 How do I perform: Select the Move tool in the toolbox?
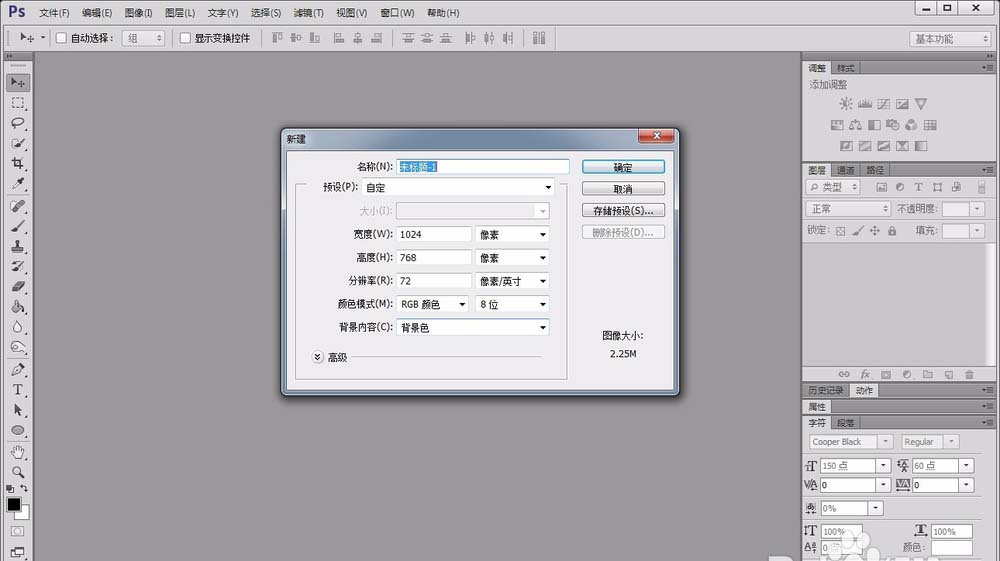coord(18,82)
